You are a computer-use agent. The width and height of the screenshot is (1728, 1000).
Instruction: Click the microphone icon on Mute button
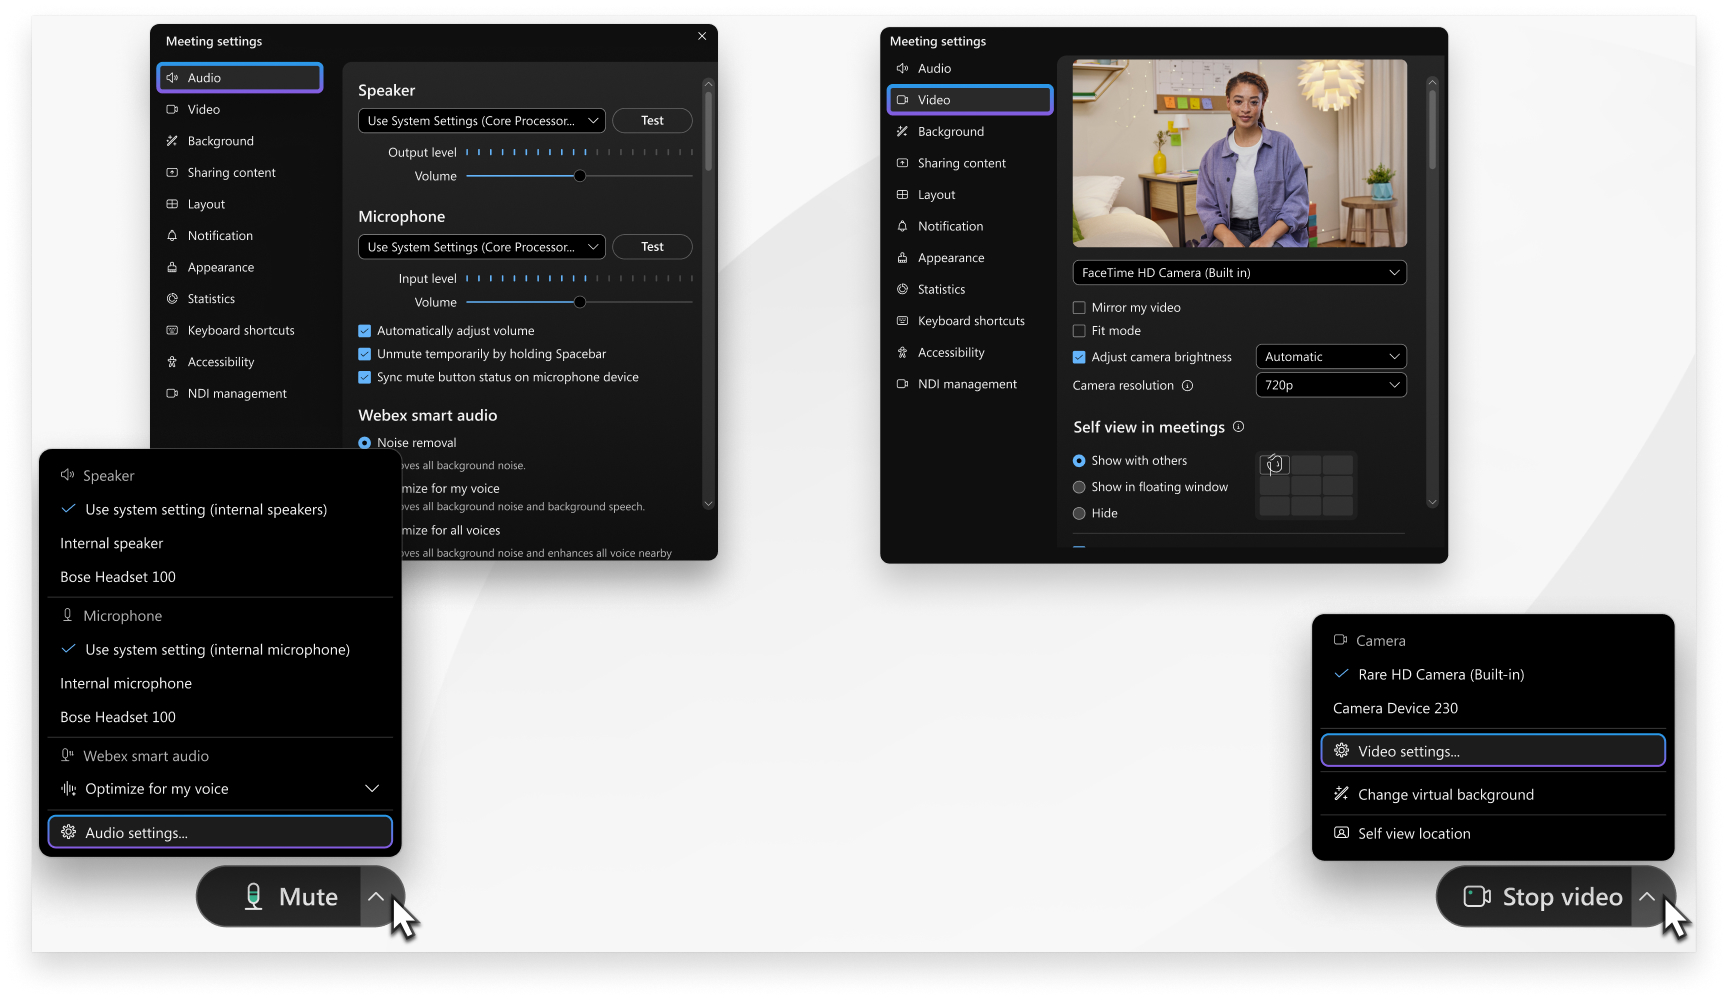coord(254,896)
